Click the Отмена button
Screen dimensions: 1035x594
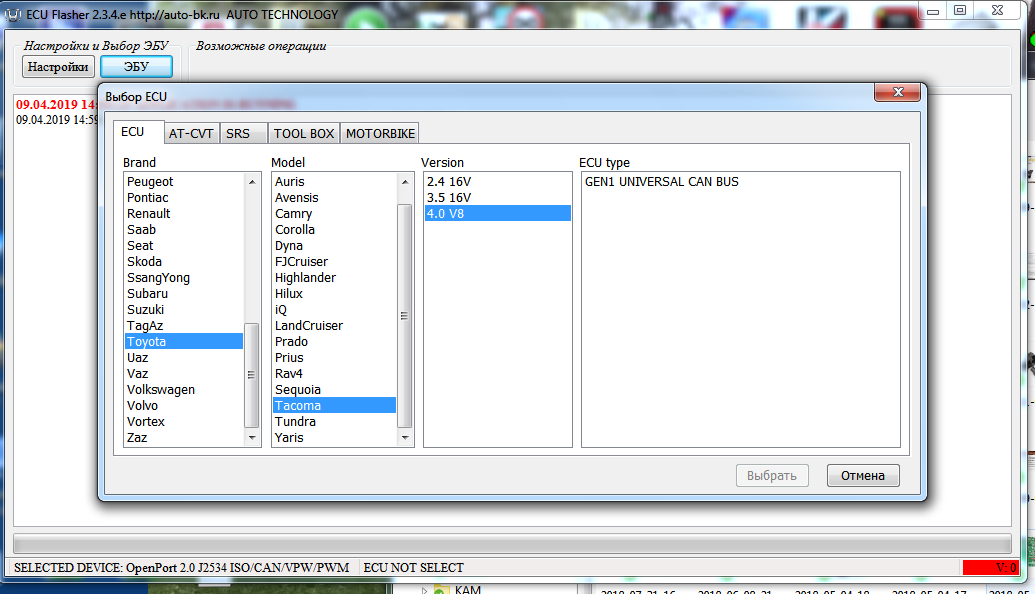click(x=863, y=475)
